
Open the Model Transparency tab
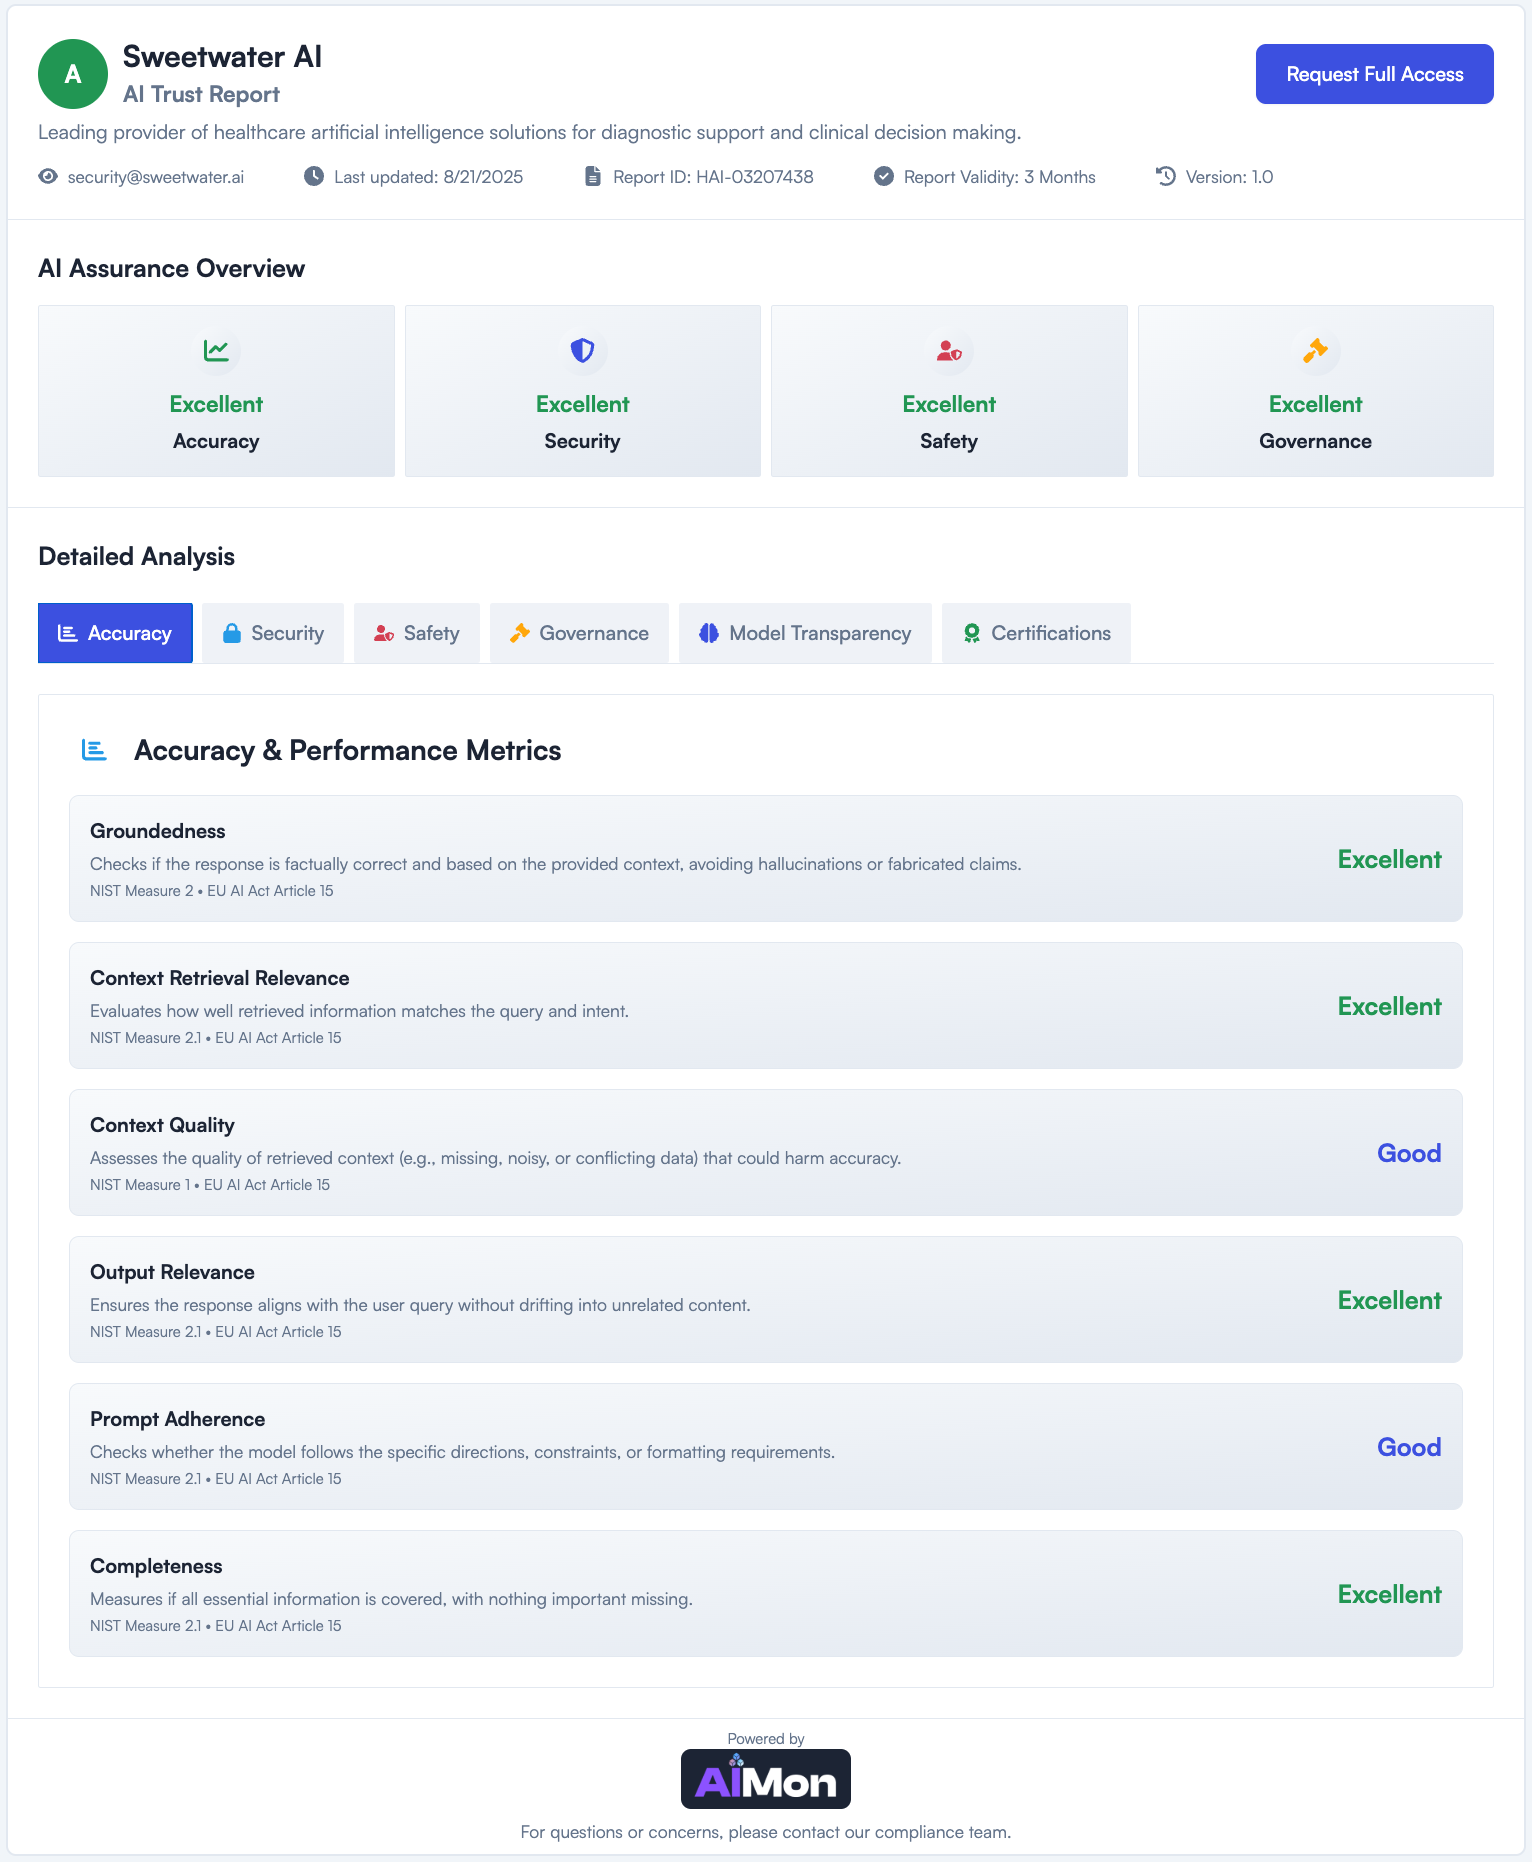pos(805,633)
